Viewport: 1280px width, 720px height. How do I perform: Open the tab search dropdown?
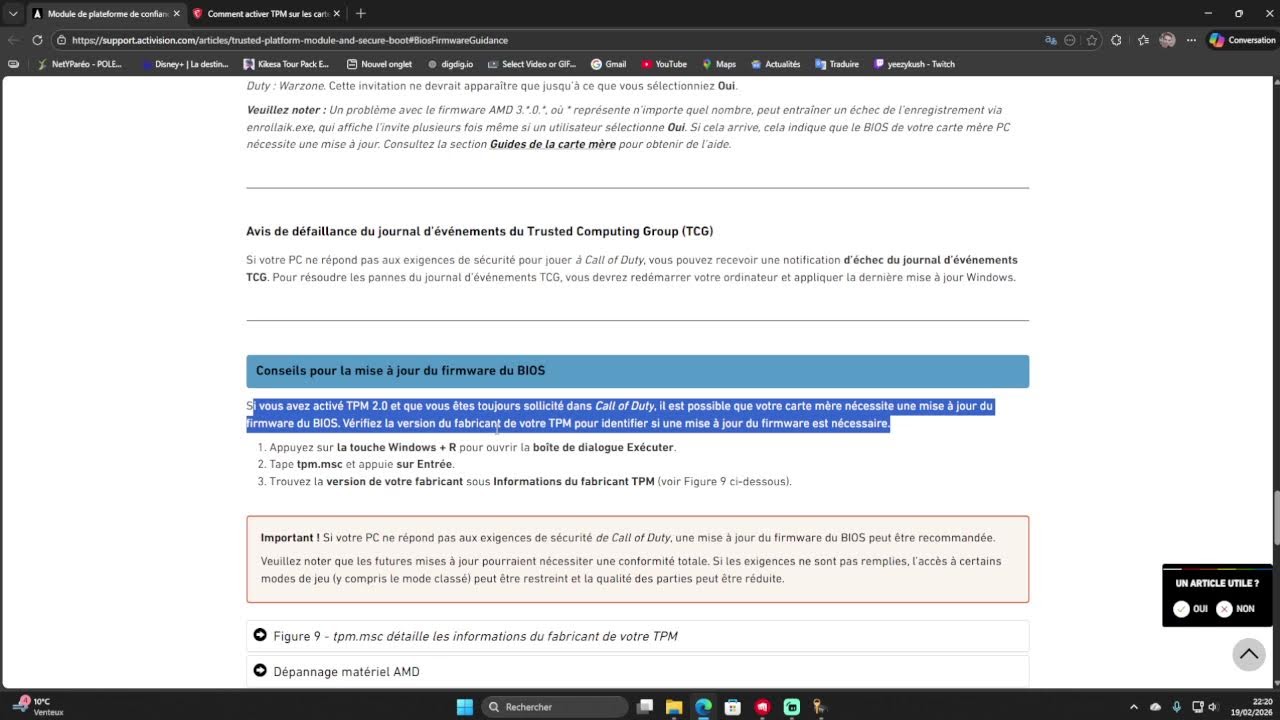(13, 13)
